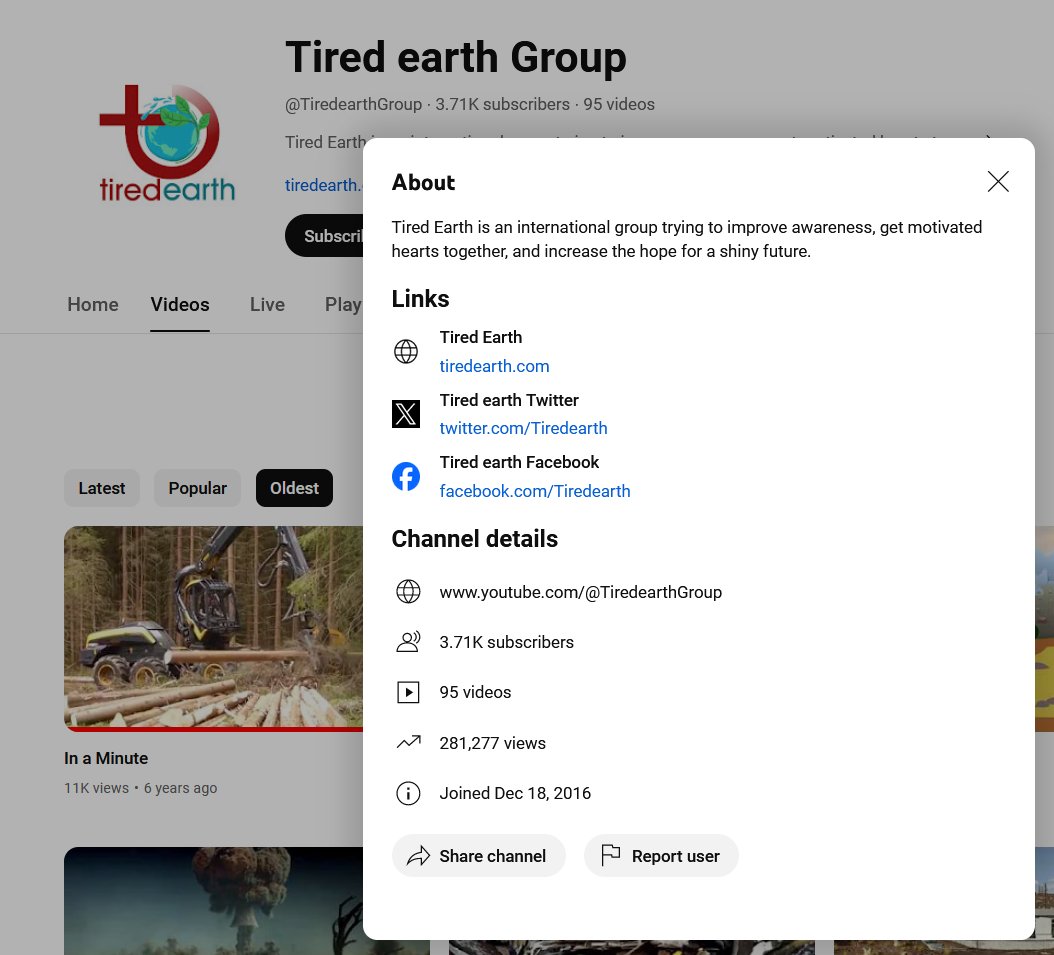1054x955 pixels.
Task: Select the Popular videos filter
Action: (x=197, y=488)
